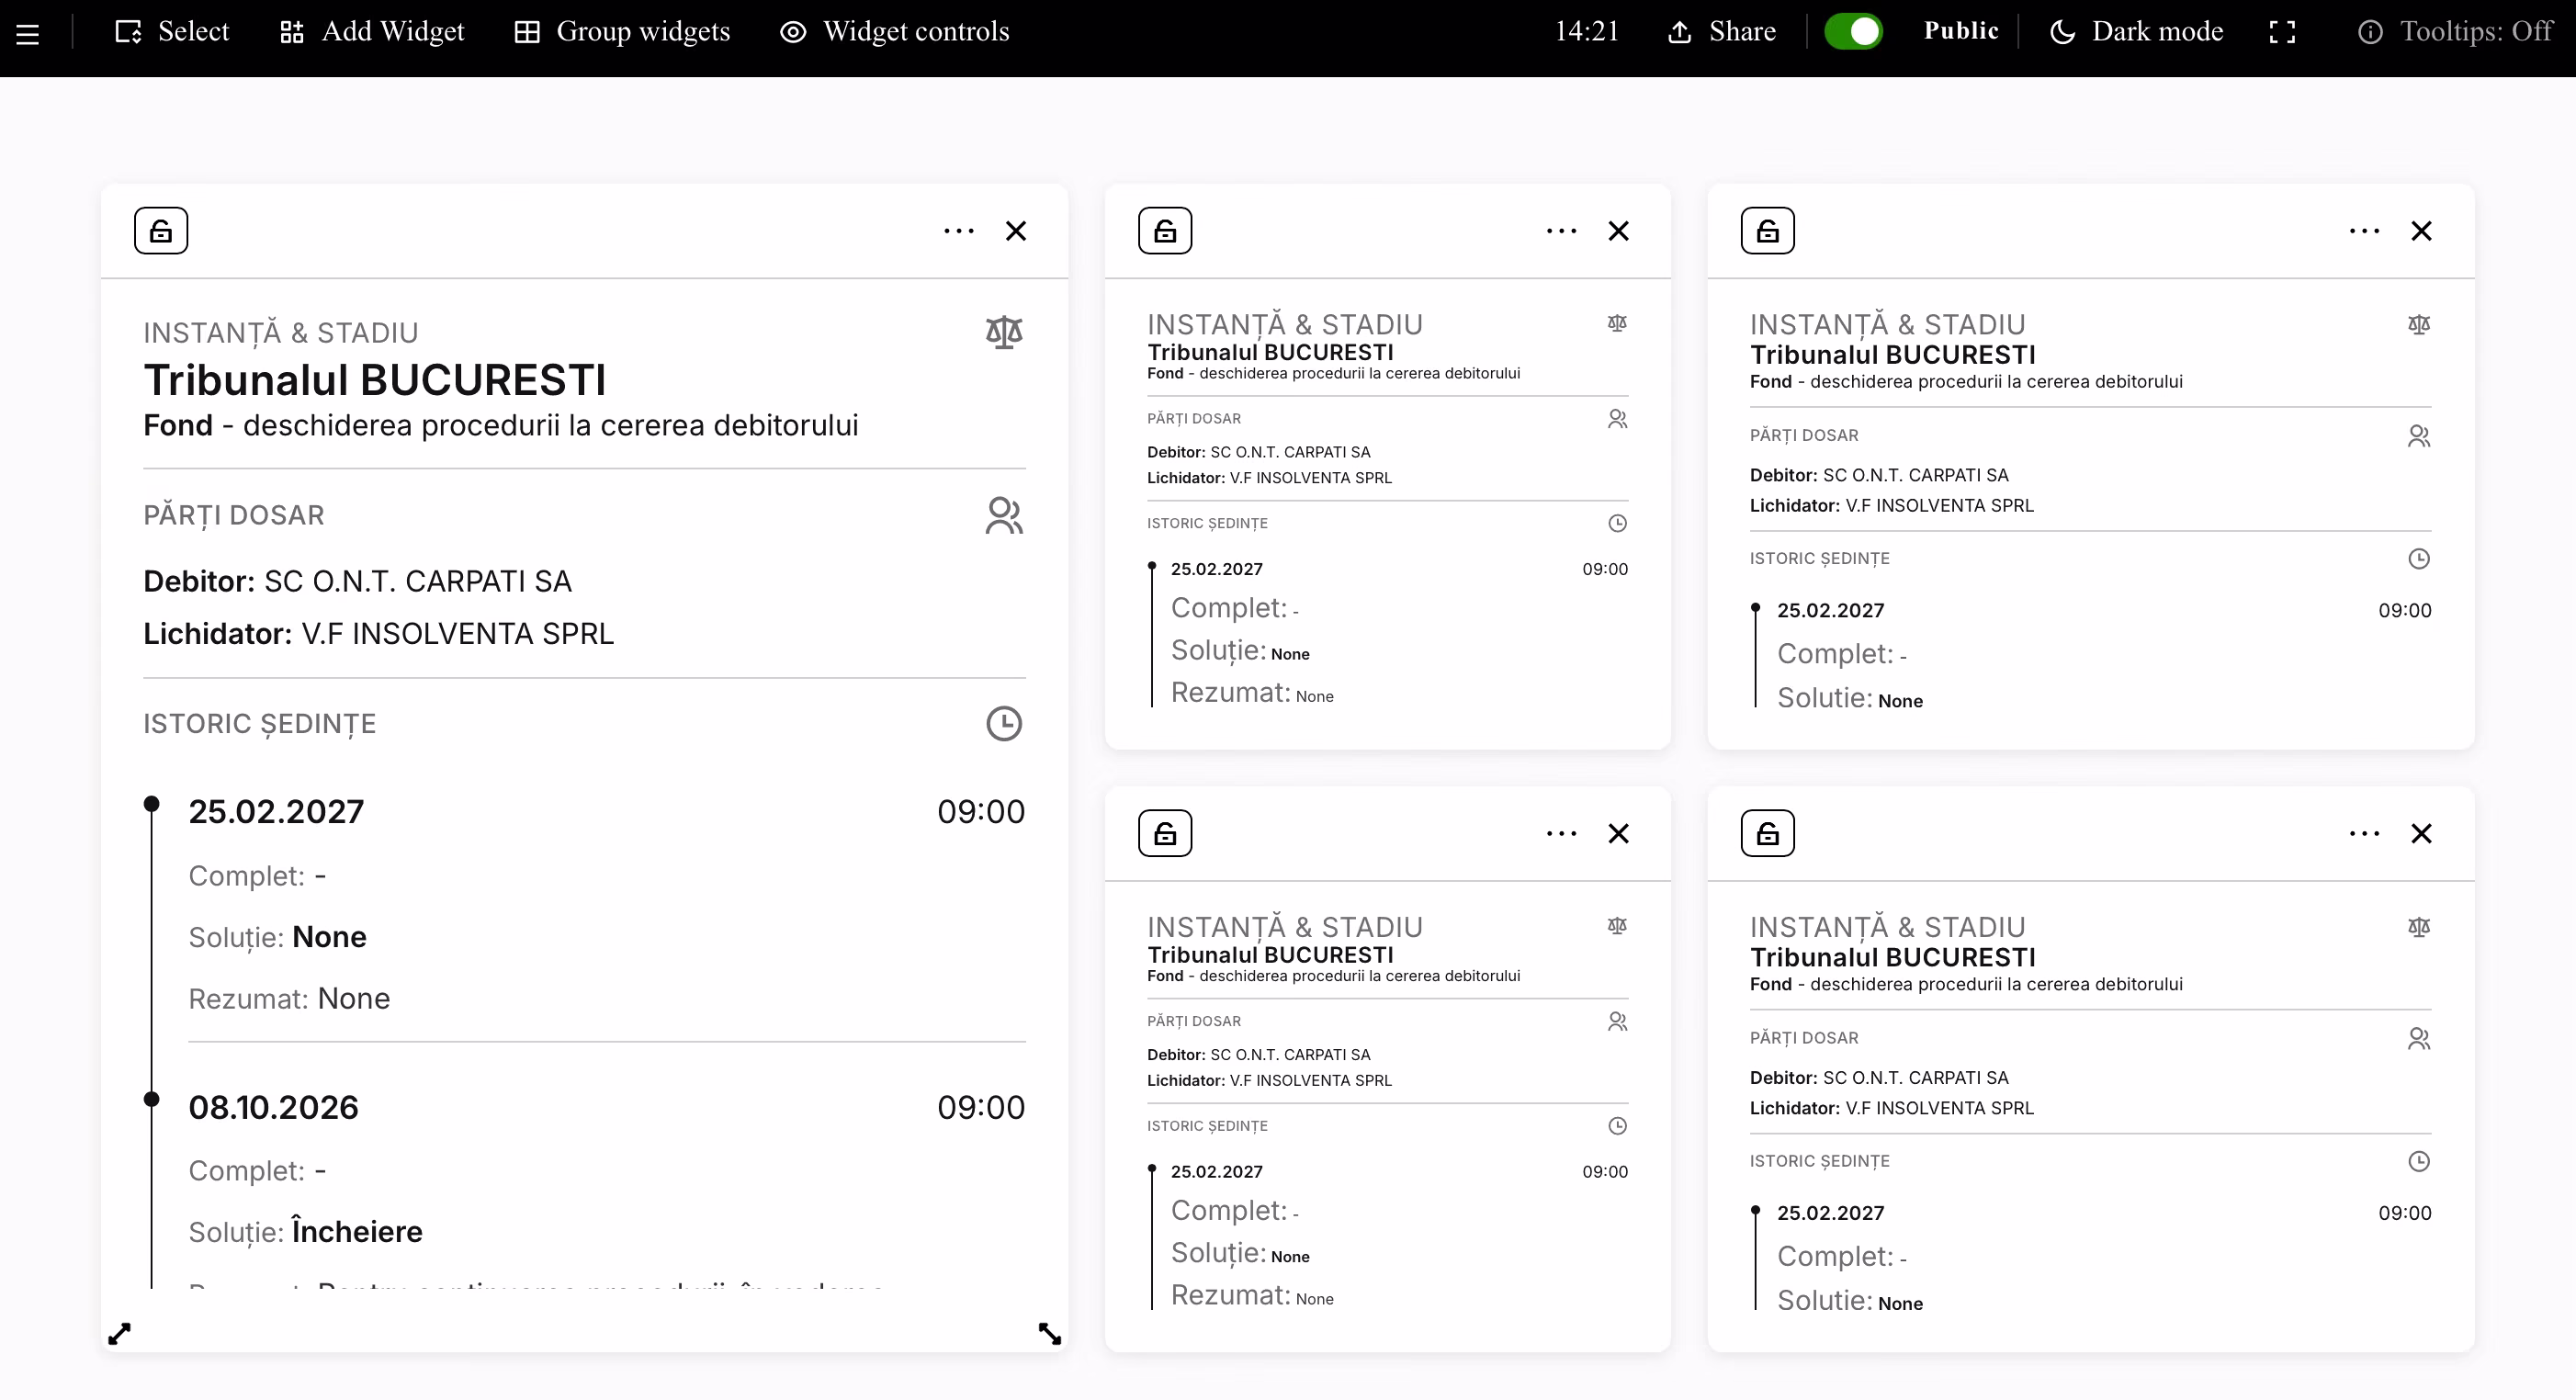Close the large left widget

click(x=1016, y=231)
